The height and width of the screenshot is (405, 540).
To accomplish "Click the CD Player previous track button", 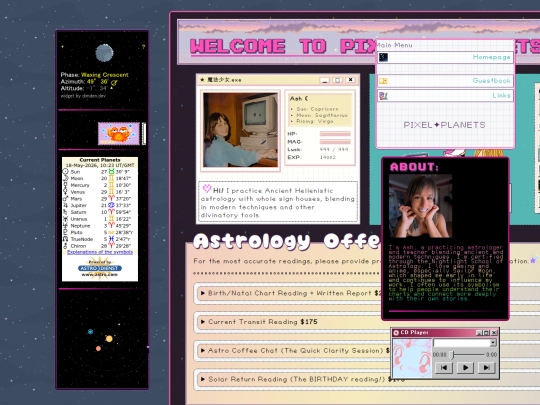I will [x=444, y=367].
